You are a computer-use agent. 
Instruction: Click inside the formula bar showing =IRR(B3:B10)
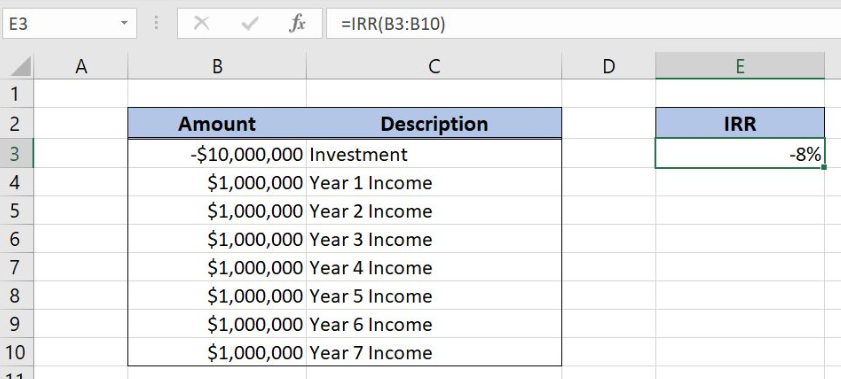click(x=584, y=24)
